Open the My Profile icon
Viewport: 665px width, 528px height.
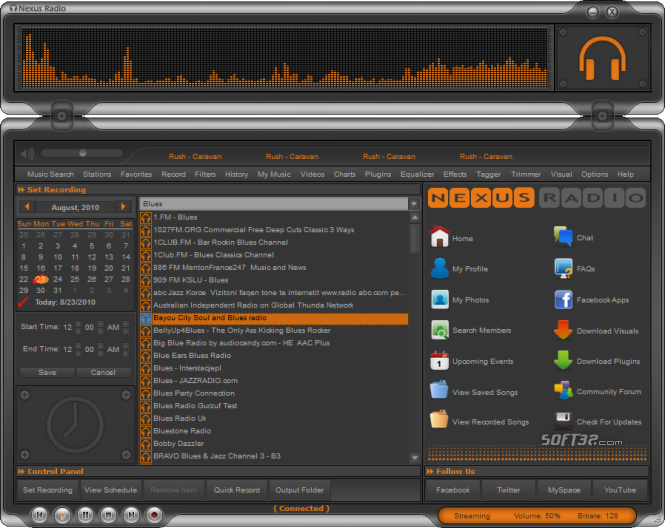pos(439,268)
